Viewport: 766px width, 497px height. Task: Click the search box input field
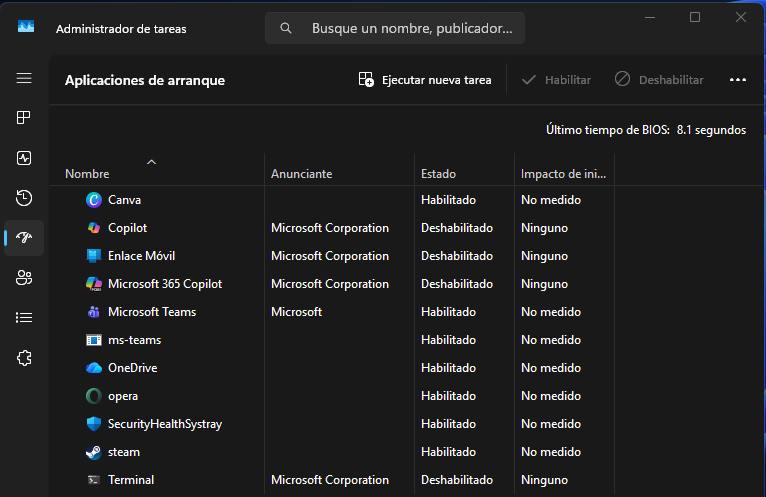point(395,28)
